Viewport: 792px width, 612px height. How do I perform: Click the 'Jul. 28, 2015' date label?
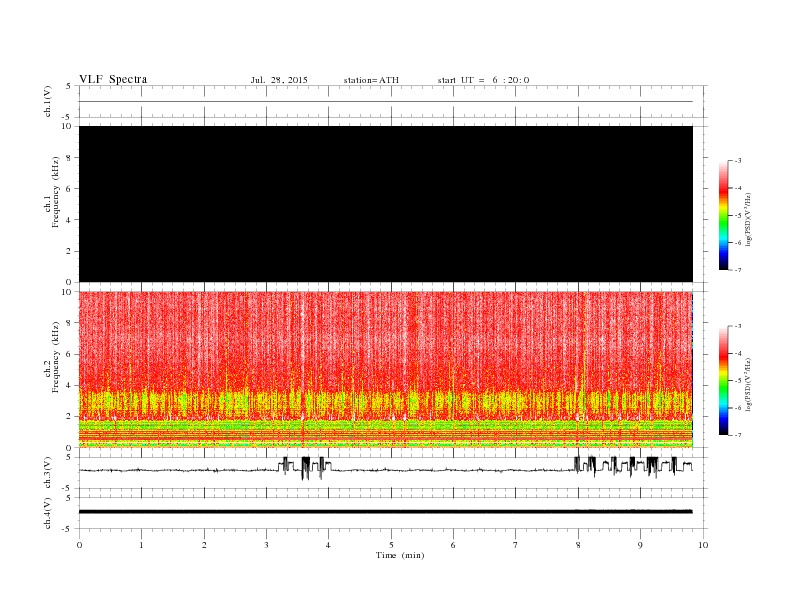pos(279,80)
